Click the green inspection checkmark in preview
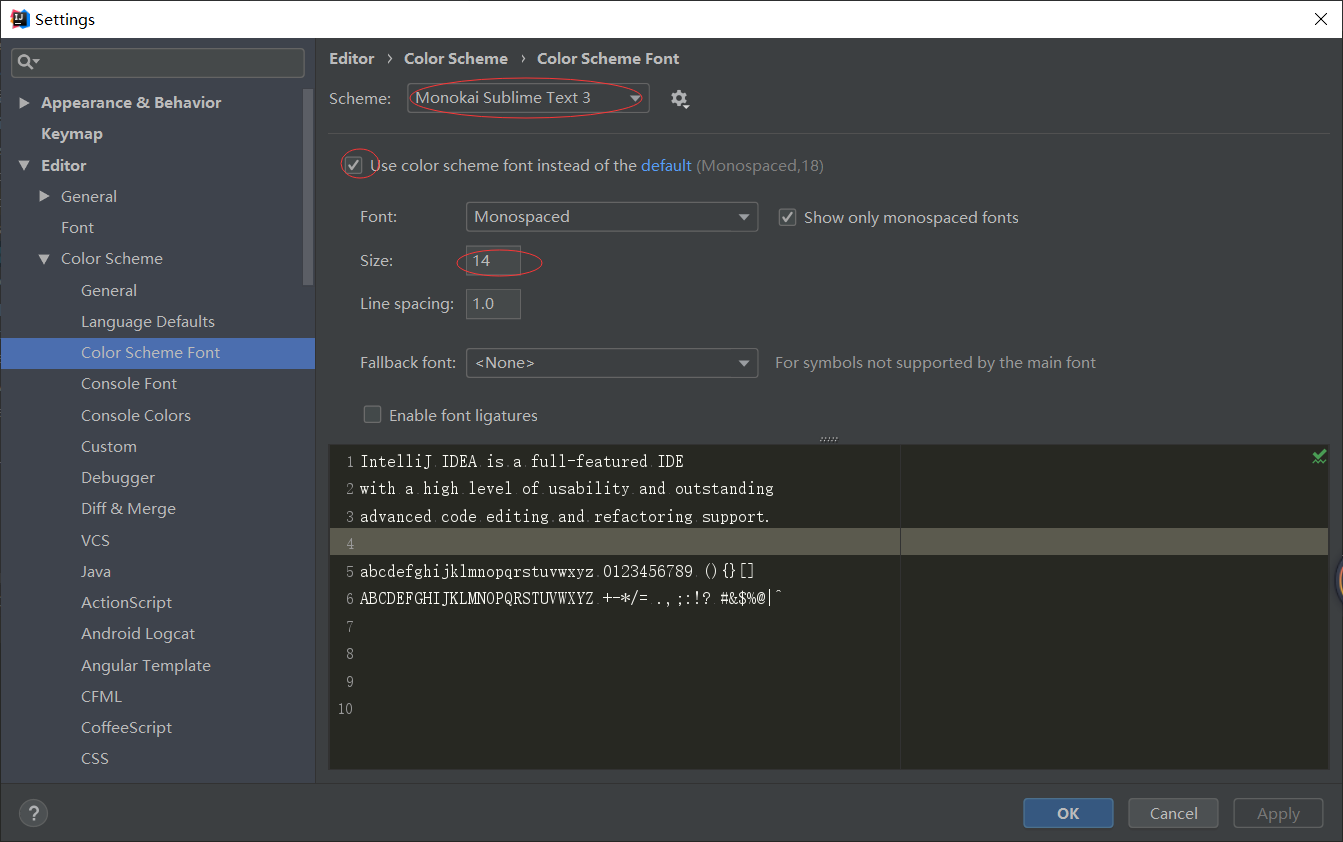 click(1319, 457)
